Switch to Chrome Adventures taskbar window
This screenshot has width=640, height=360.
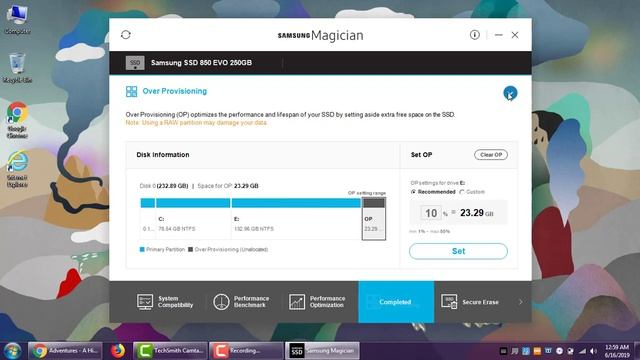click(x=64, y=351)
